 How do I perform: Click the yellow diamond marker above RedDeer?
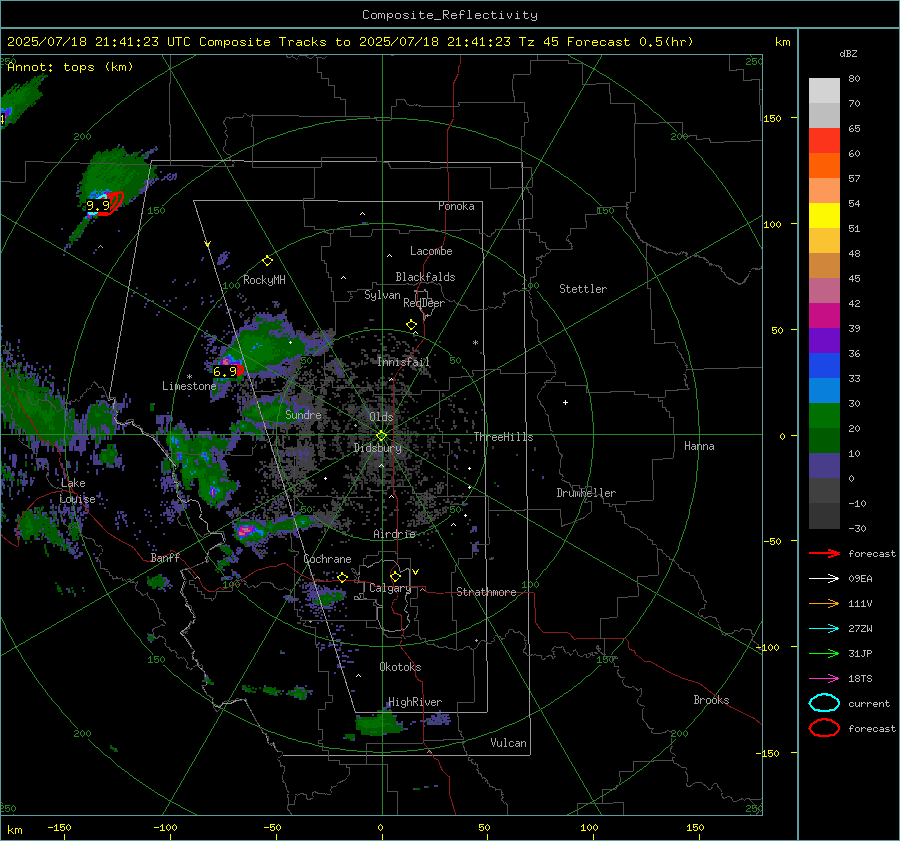pyautogui.click(x=411, y=325)
